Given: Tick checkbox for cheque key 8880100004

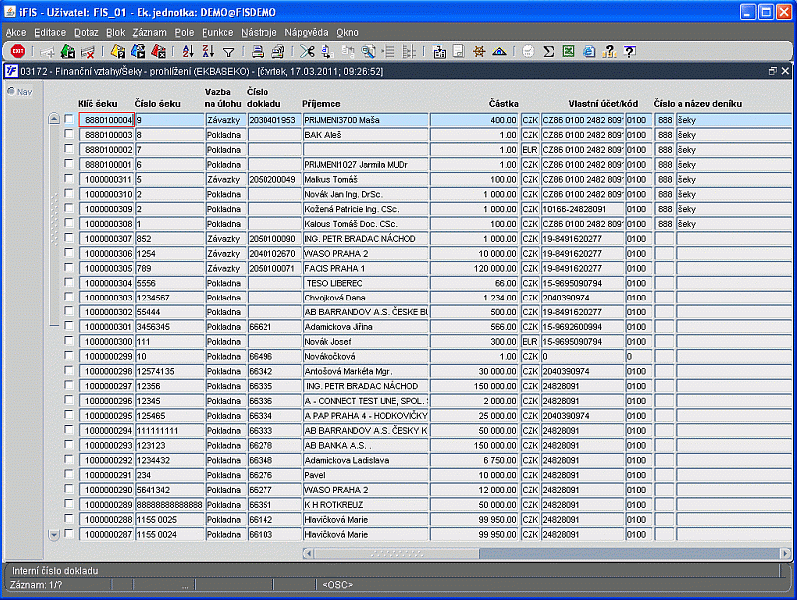Looking at the screenshot, I should [69, 120].
